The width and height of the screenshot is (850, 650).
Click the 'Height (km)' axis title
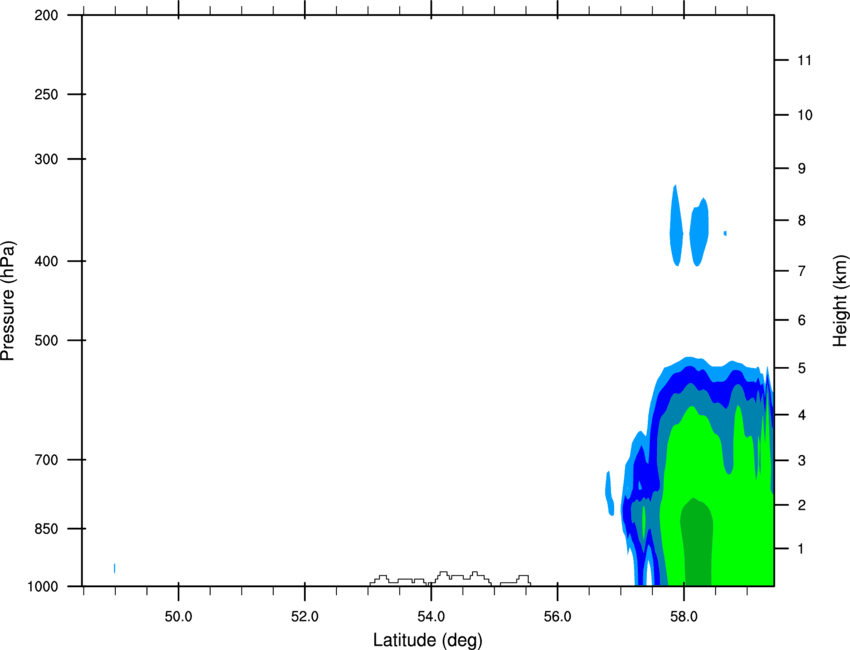840,301
